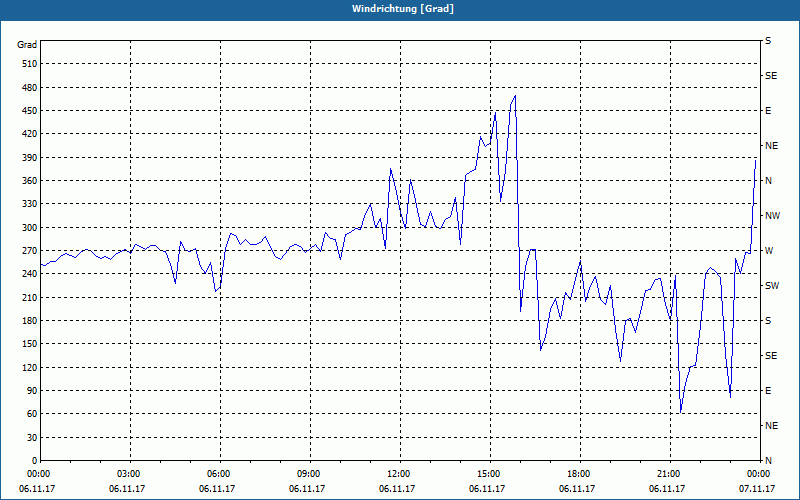Click the 07.11.17 date label

coord(757,489)
